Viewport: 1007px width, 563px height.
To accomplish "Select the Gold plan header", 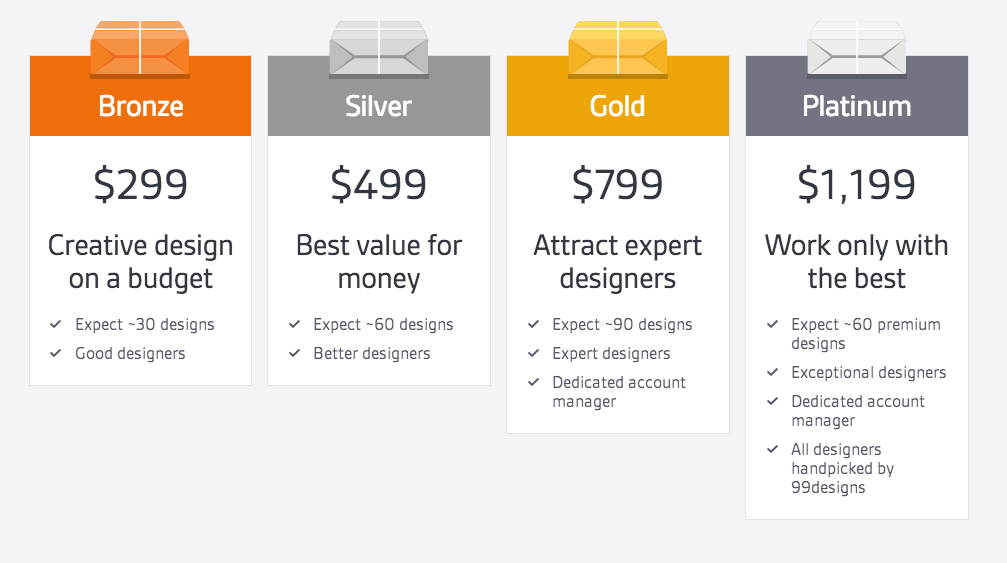I will 617,106.
